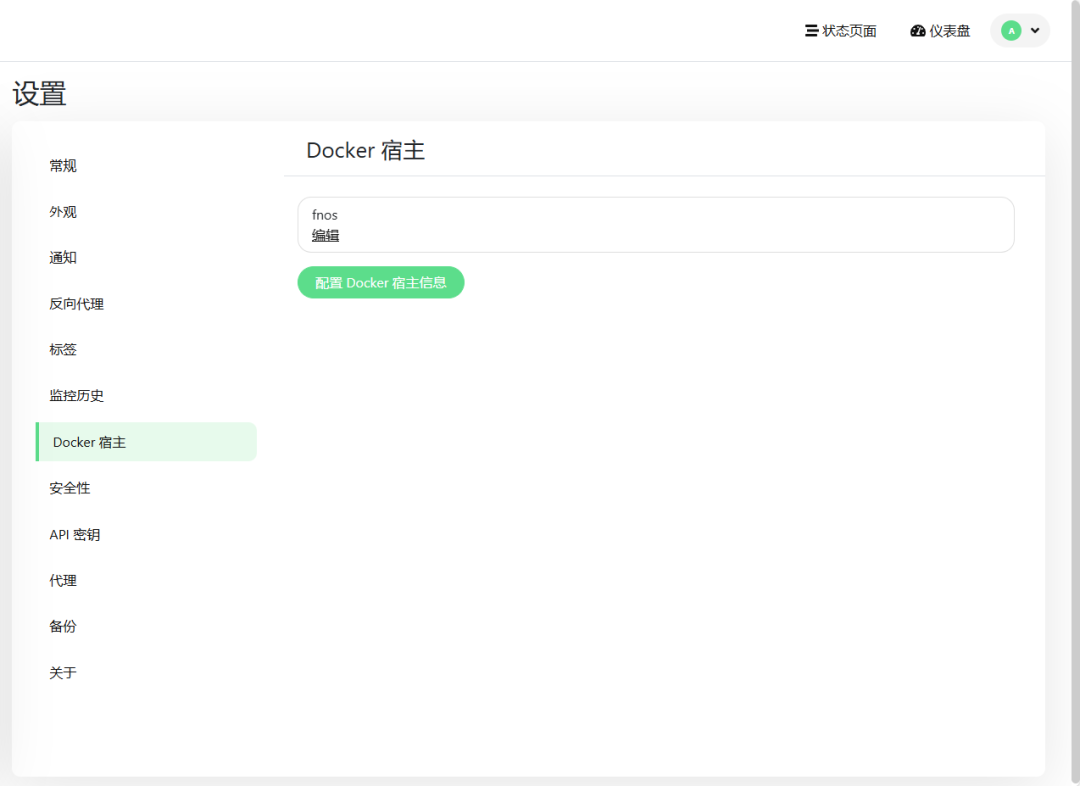Go to API 密钥 settings
1080x786 pixels.
tap(75, 535)
